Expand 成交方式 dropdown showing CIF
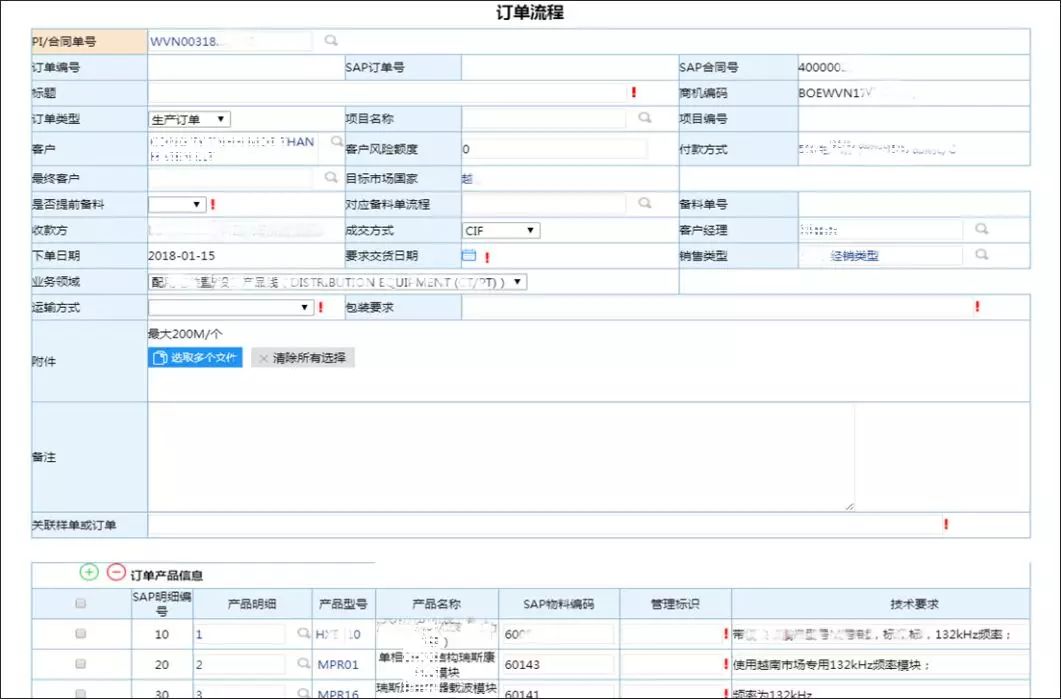 tap(500, 231)
